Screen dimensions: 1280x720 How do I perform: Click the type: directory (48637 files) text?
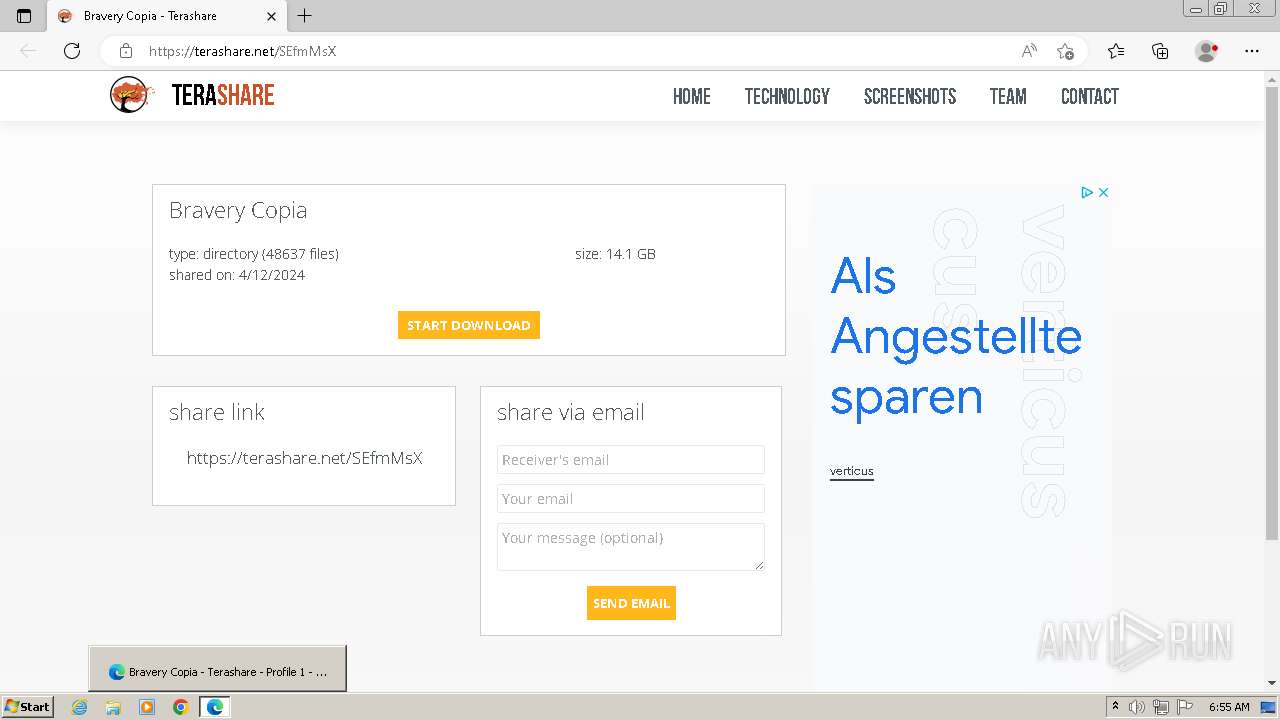(254, 254)
